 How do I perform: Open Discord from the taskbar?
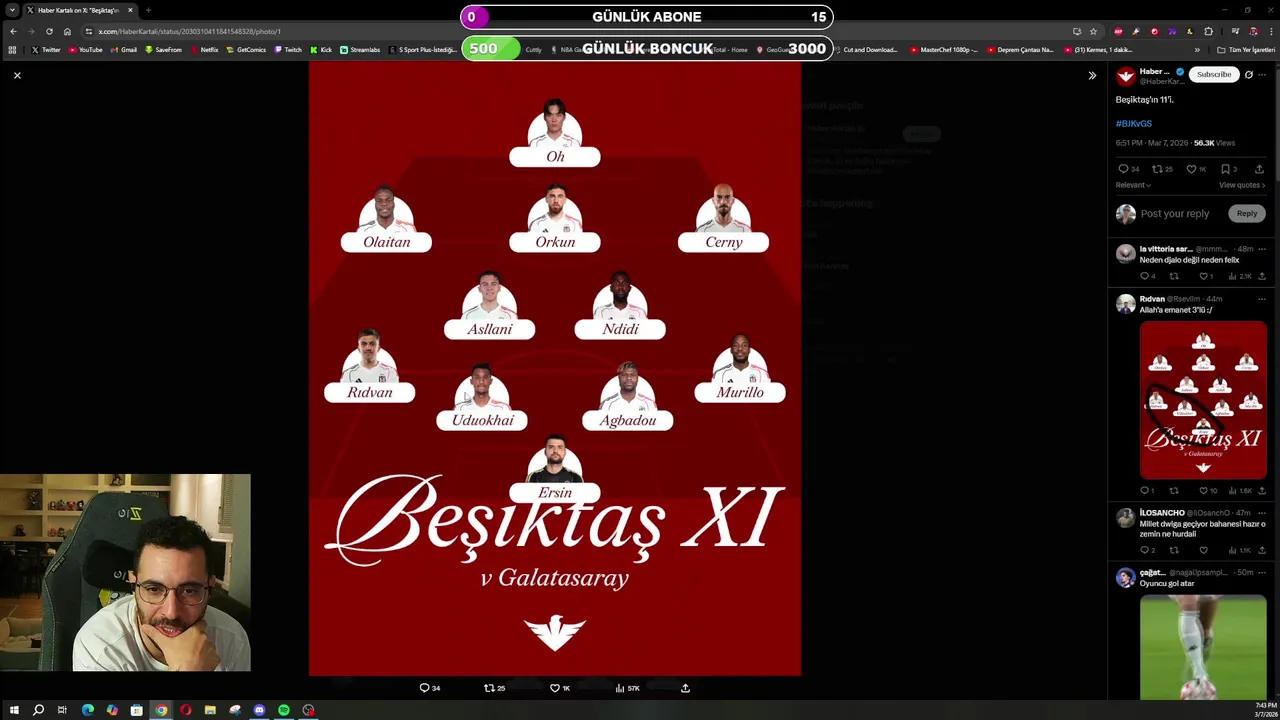[x=259, y=710]
